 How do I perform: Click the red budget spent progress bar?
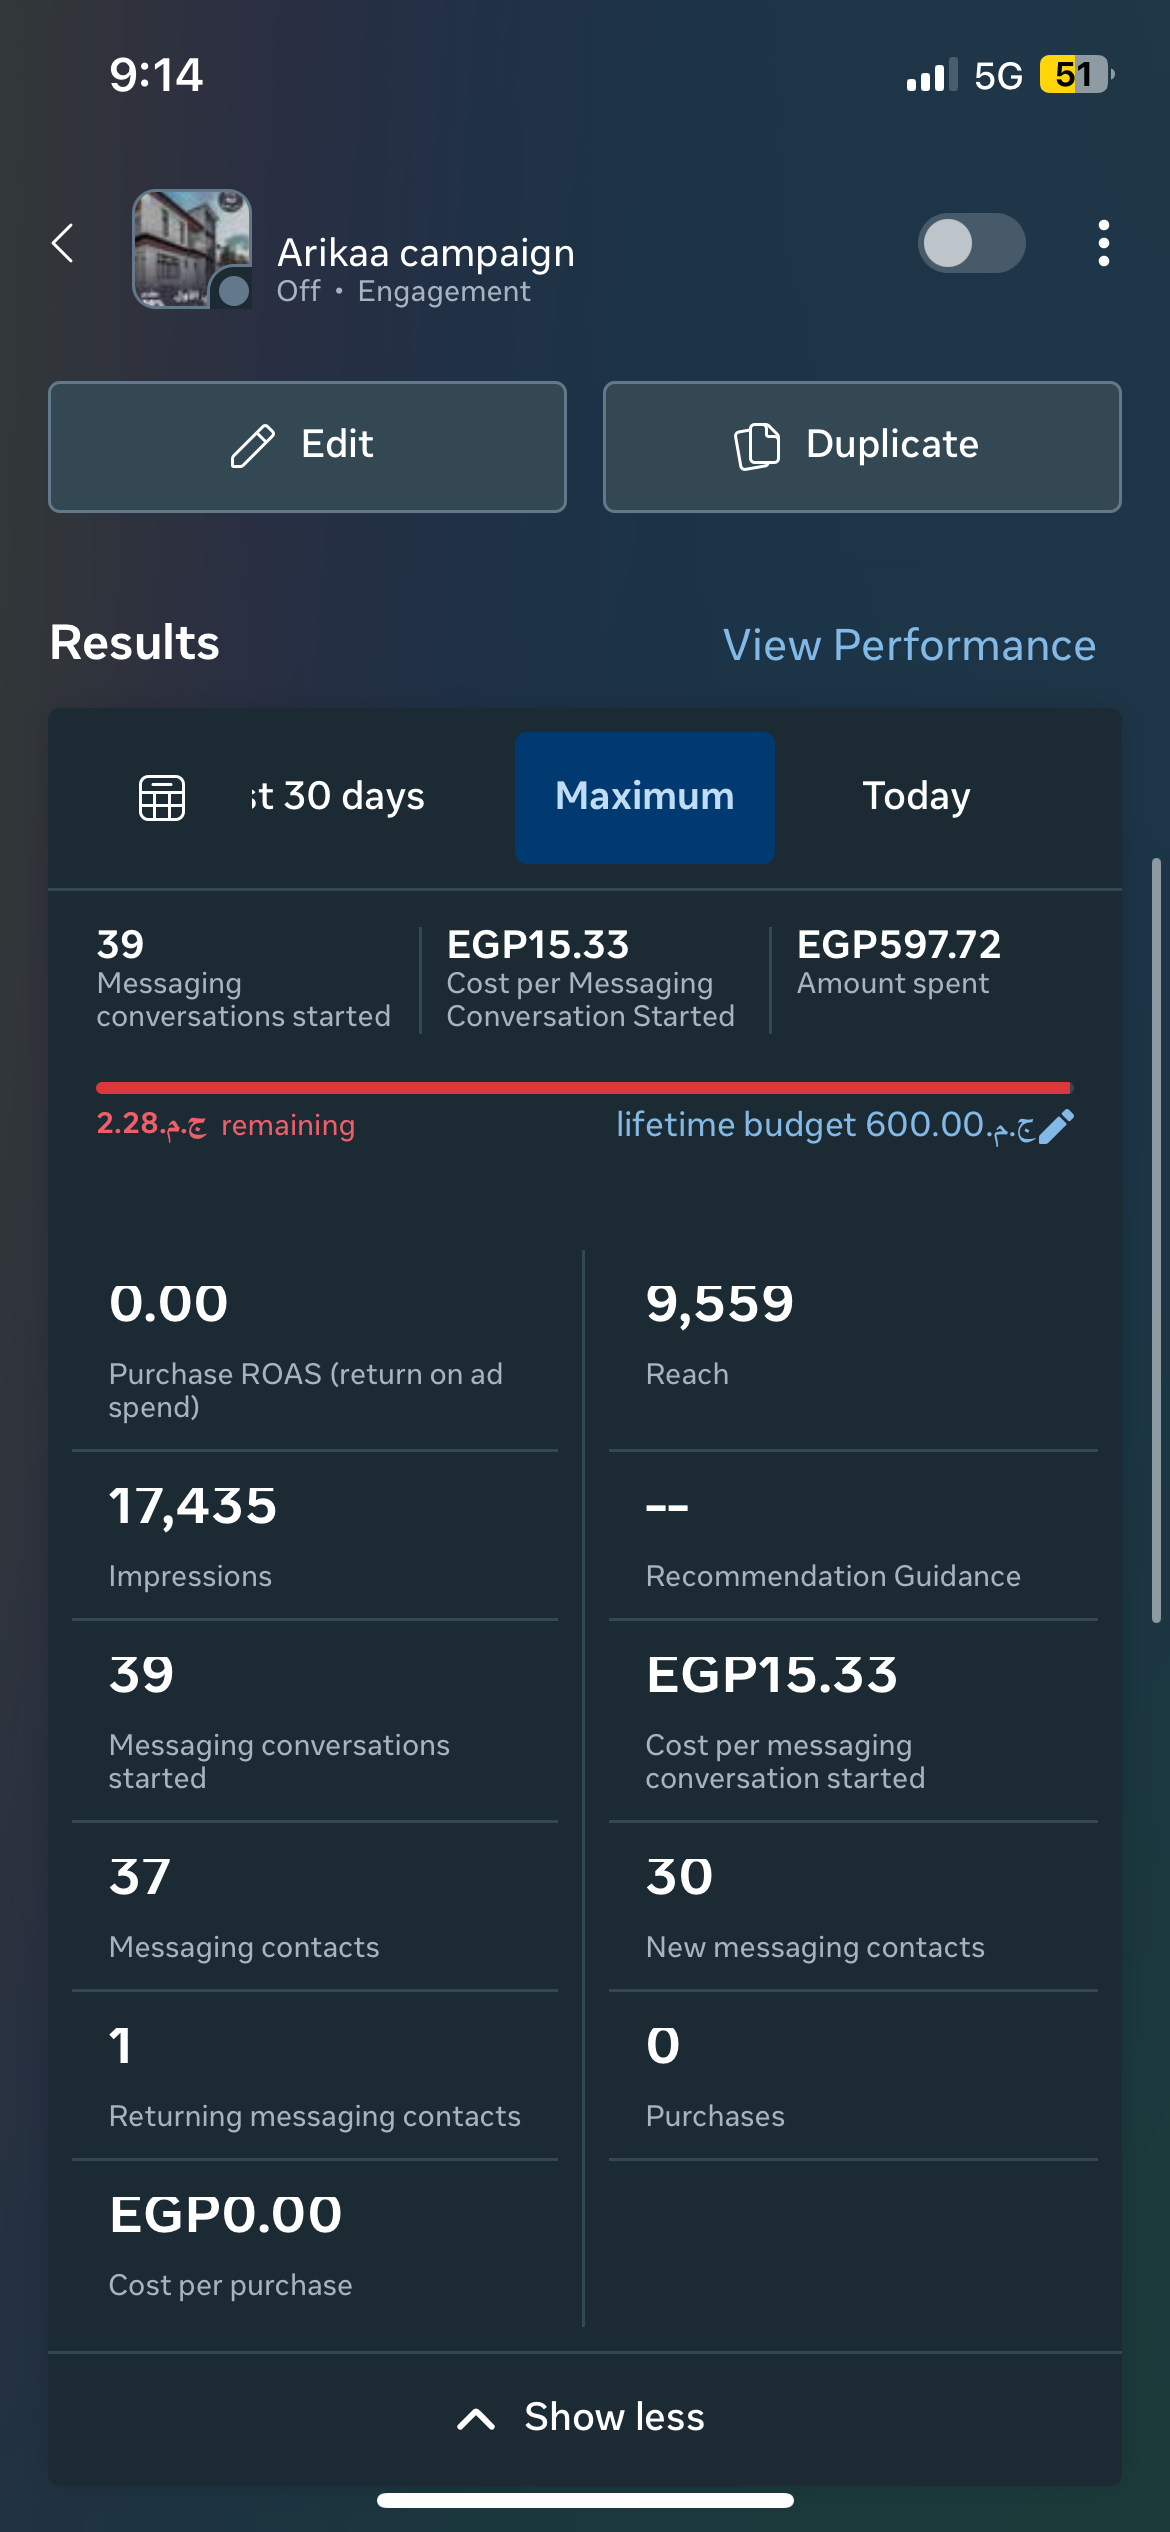pos(584,1087)
